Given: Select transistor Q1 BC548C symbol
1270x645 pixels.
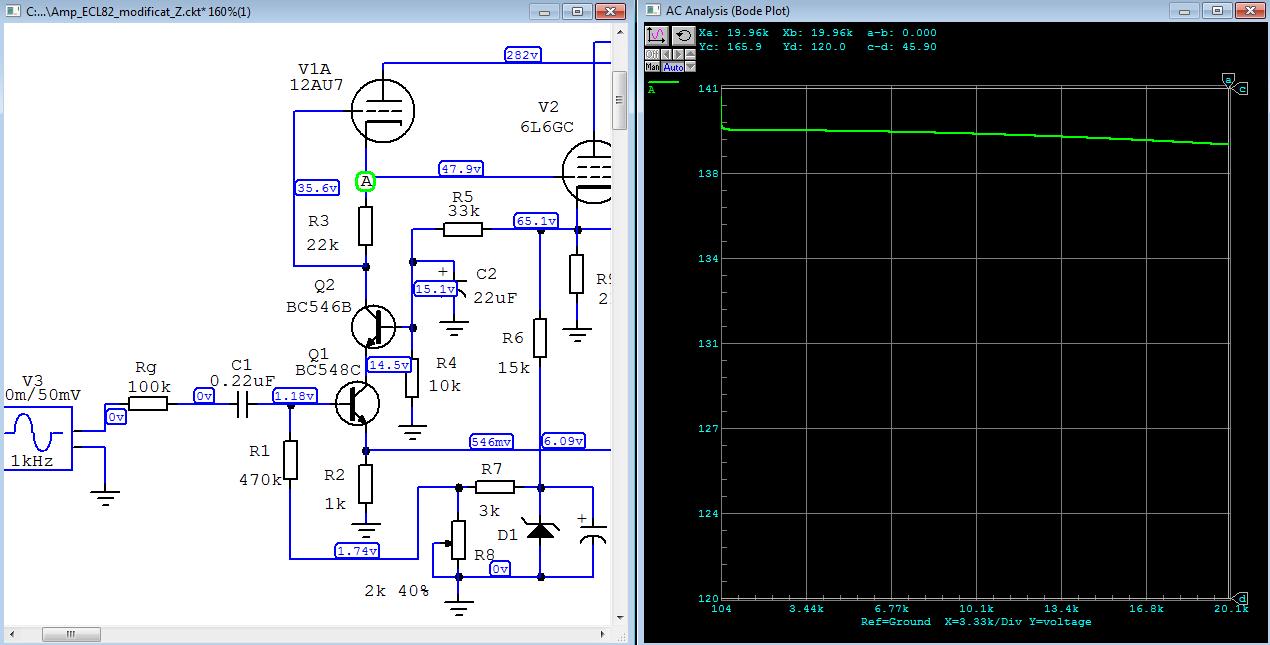Looking at the screenshot, I should [358, 403].
